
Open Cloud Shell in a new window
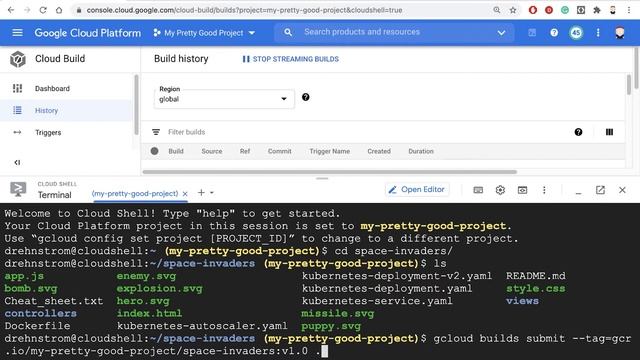tap(600, 190)
